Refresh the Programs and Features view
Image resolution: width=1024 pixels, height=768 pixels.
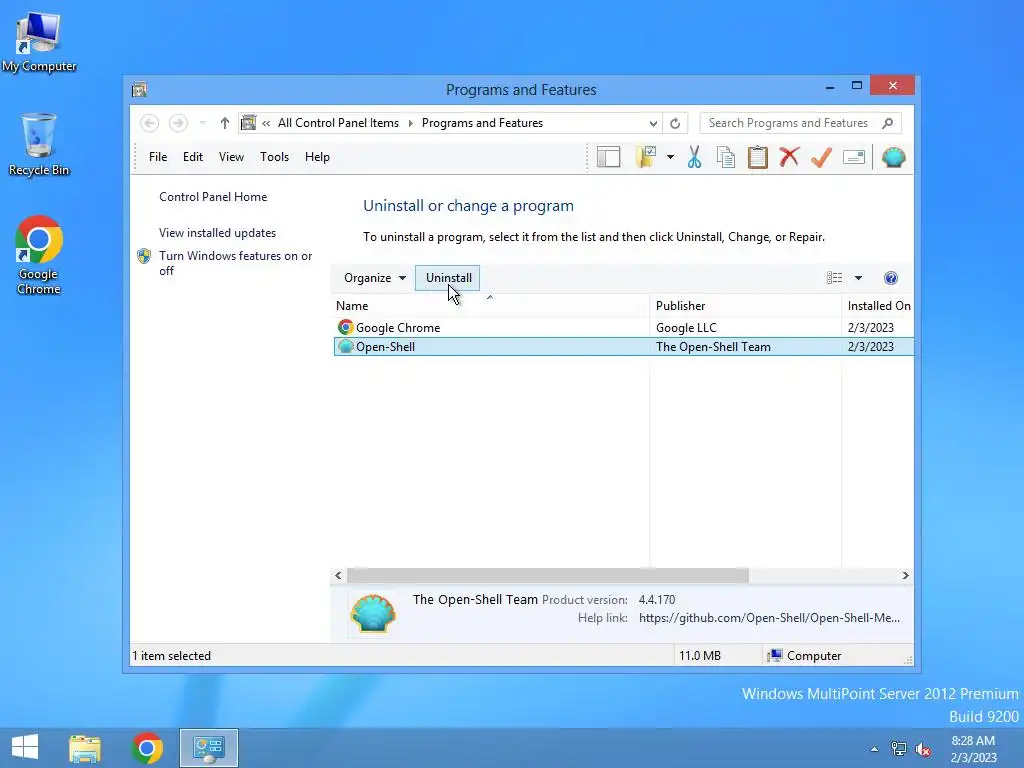[675, 123]
